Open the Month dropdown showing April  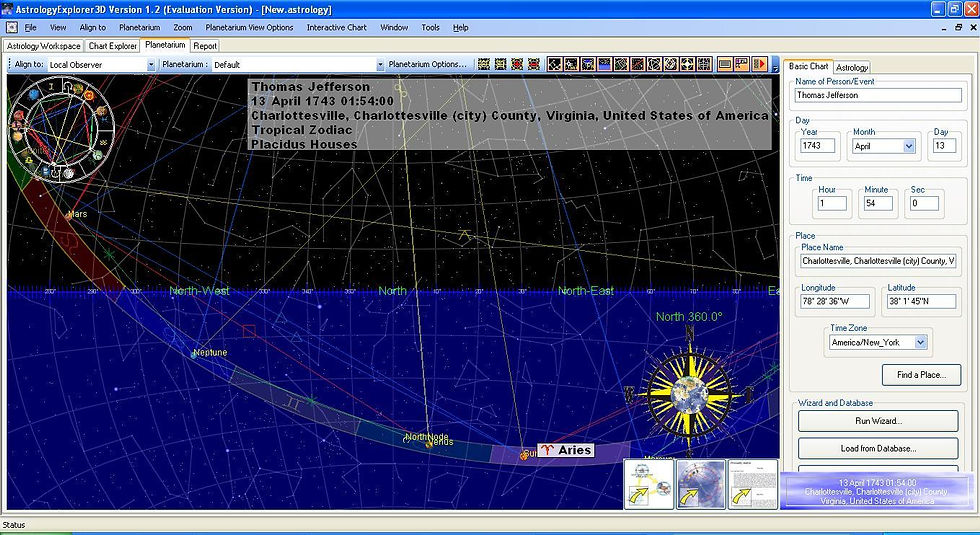[x=909, y=146]
